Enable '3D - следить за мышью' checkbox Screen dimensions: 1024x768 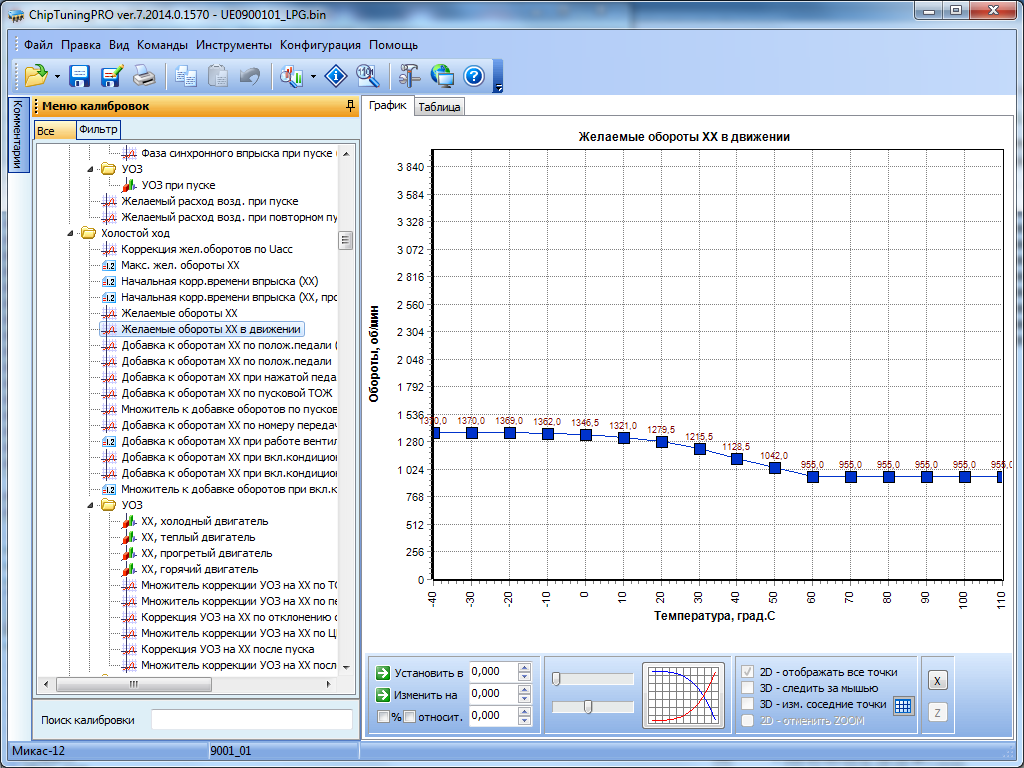[747, 688]
